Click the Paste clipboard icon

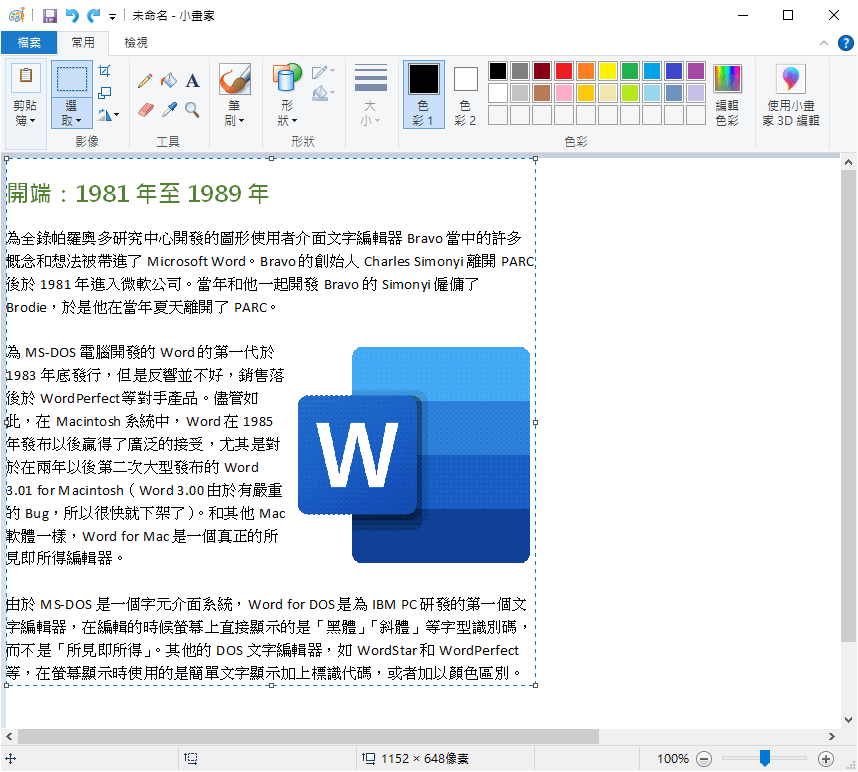tap(25, 76)
